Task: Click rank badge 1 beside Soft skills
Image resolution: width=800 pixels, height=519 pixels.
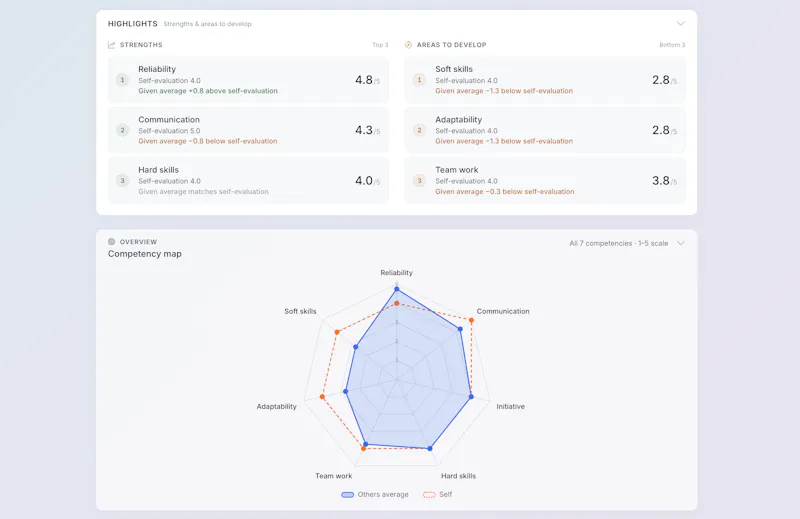Action: (419, 80)
